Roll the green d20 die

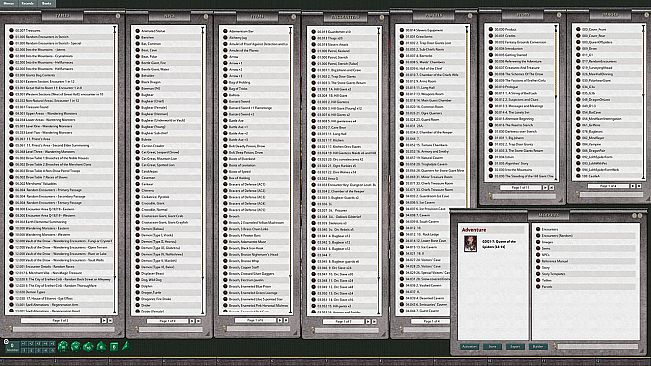(63, 346)
